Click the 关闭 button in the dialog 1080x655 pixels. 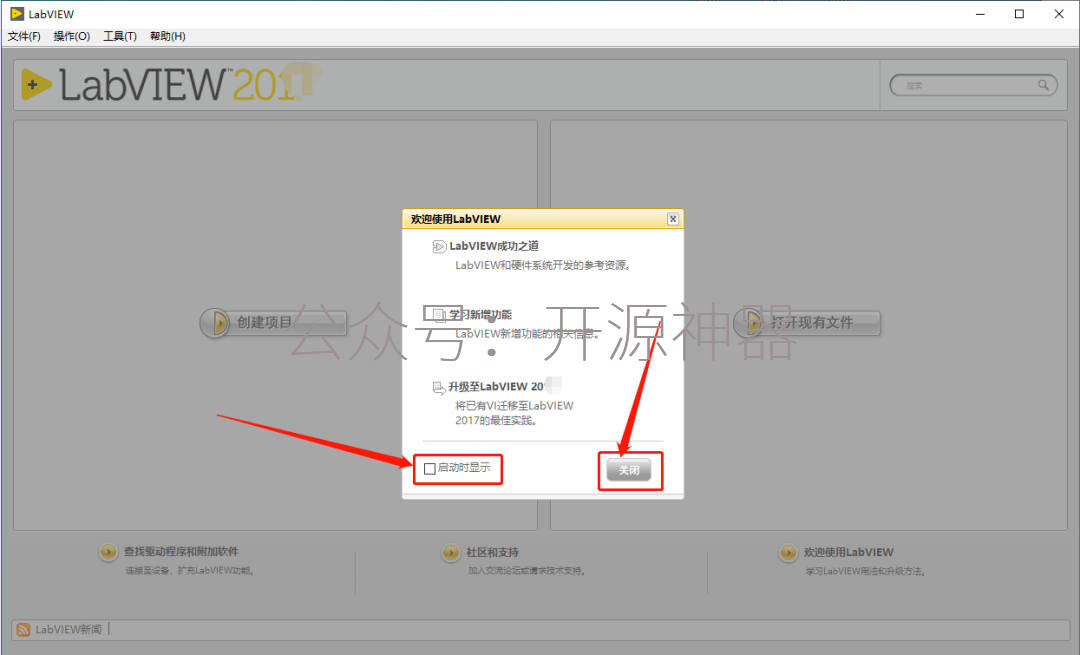(629, 470)
